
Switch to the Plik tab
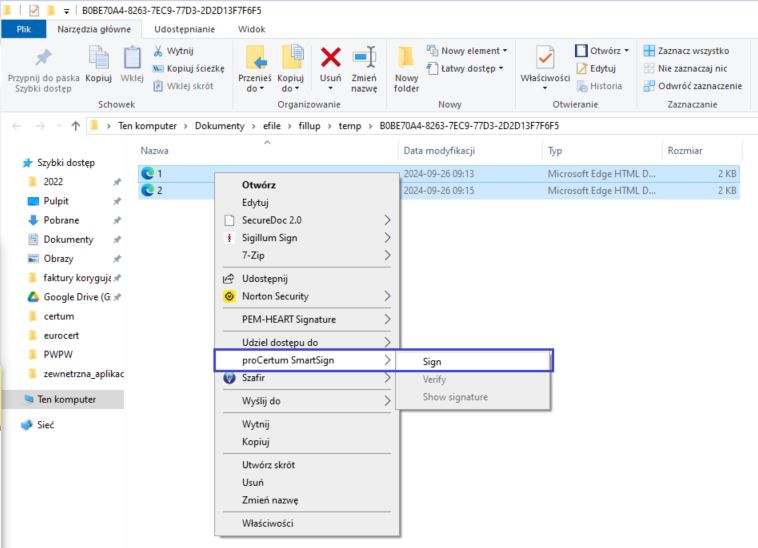23,29
